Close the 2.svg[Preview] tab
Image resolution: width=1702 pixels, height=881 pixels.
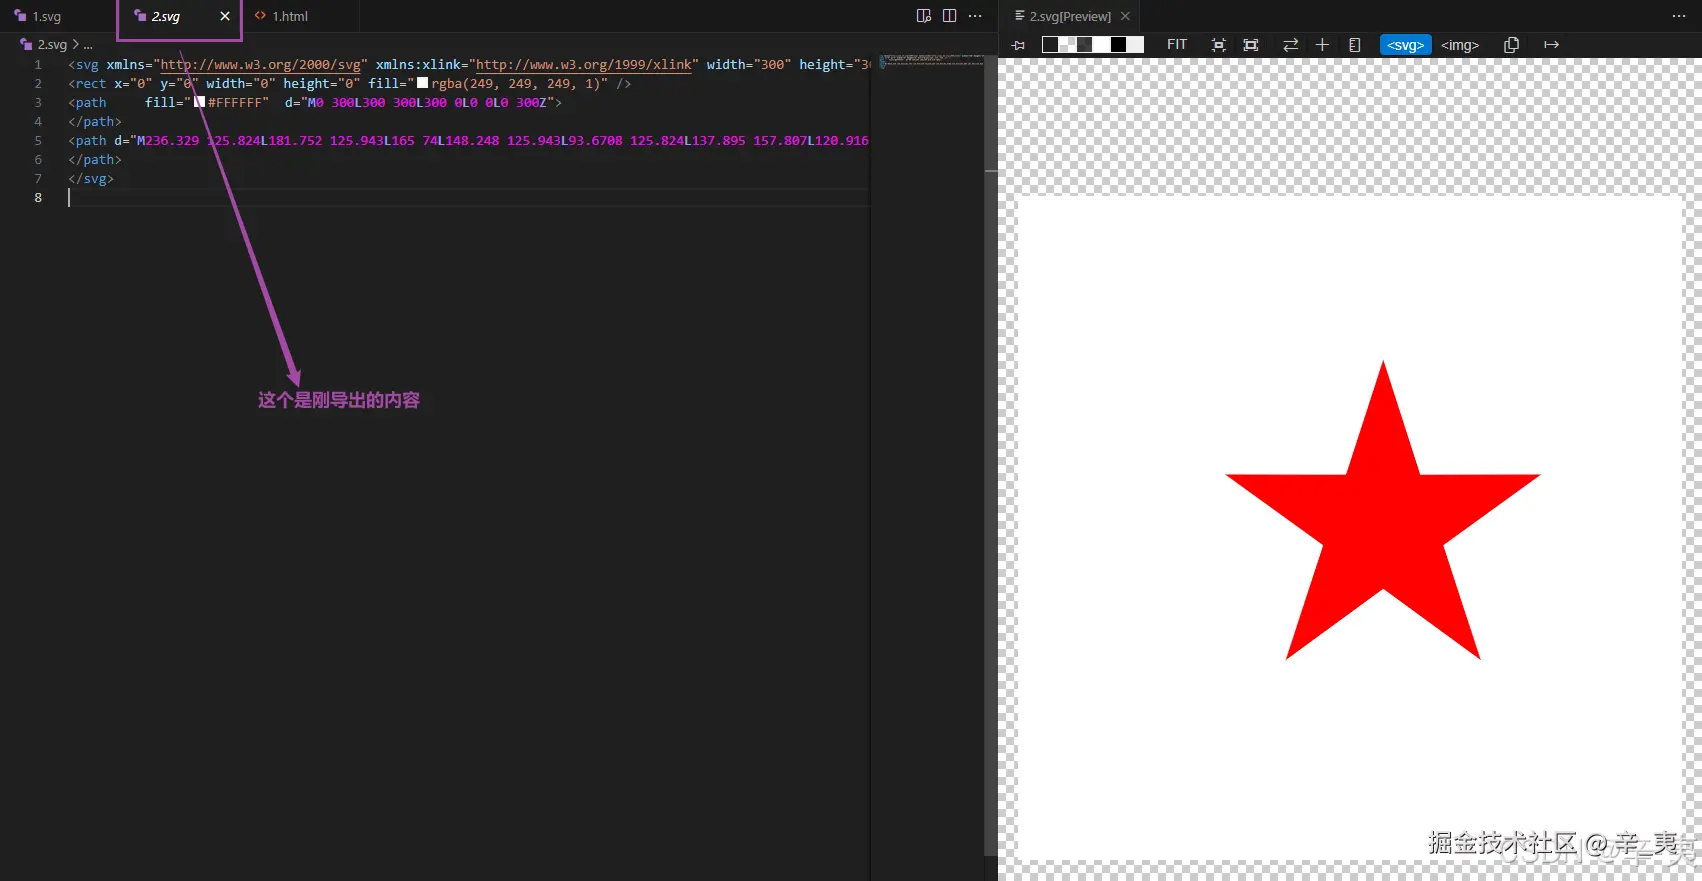[1125, 16]
